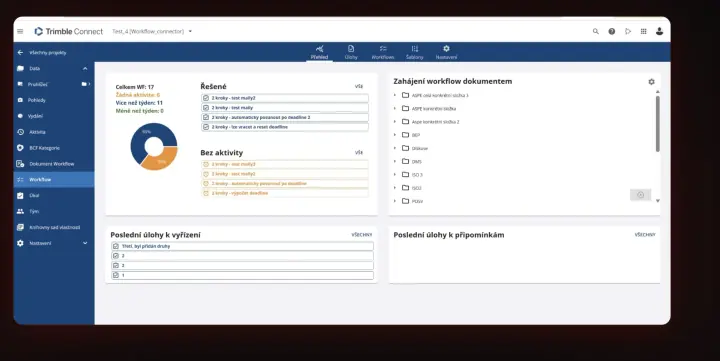The width and height of the screenshot is (720, 361).
Task: Expand the ISO 3 folder arrow
Action: point(395,175)
